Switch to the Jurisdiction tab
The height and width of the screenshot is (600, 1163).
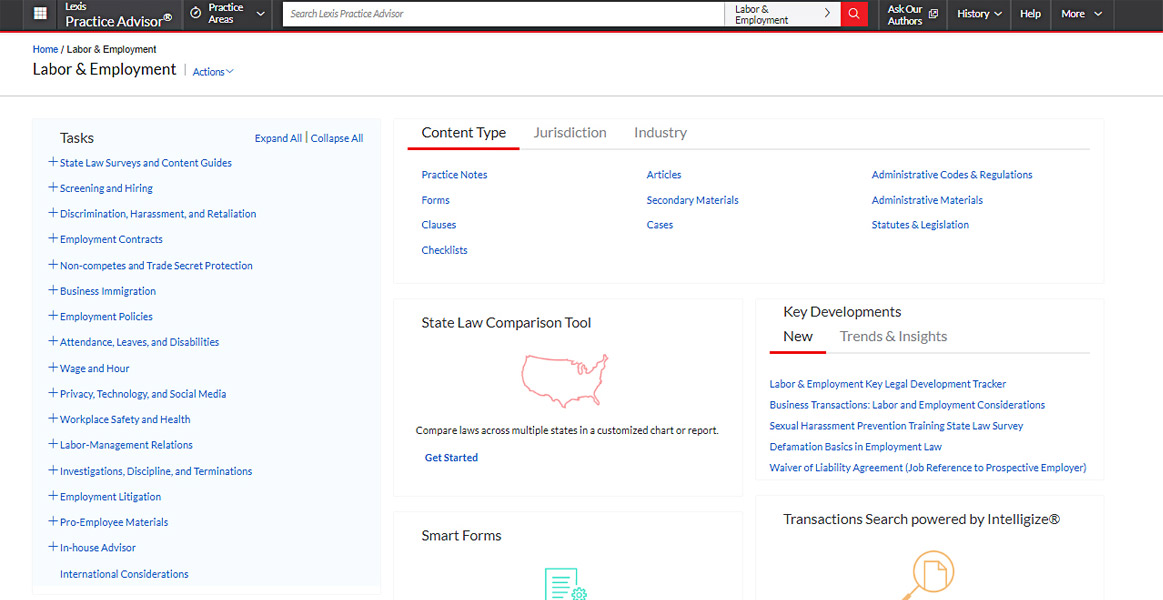(570, 133)
